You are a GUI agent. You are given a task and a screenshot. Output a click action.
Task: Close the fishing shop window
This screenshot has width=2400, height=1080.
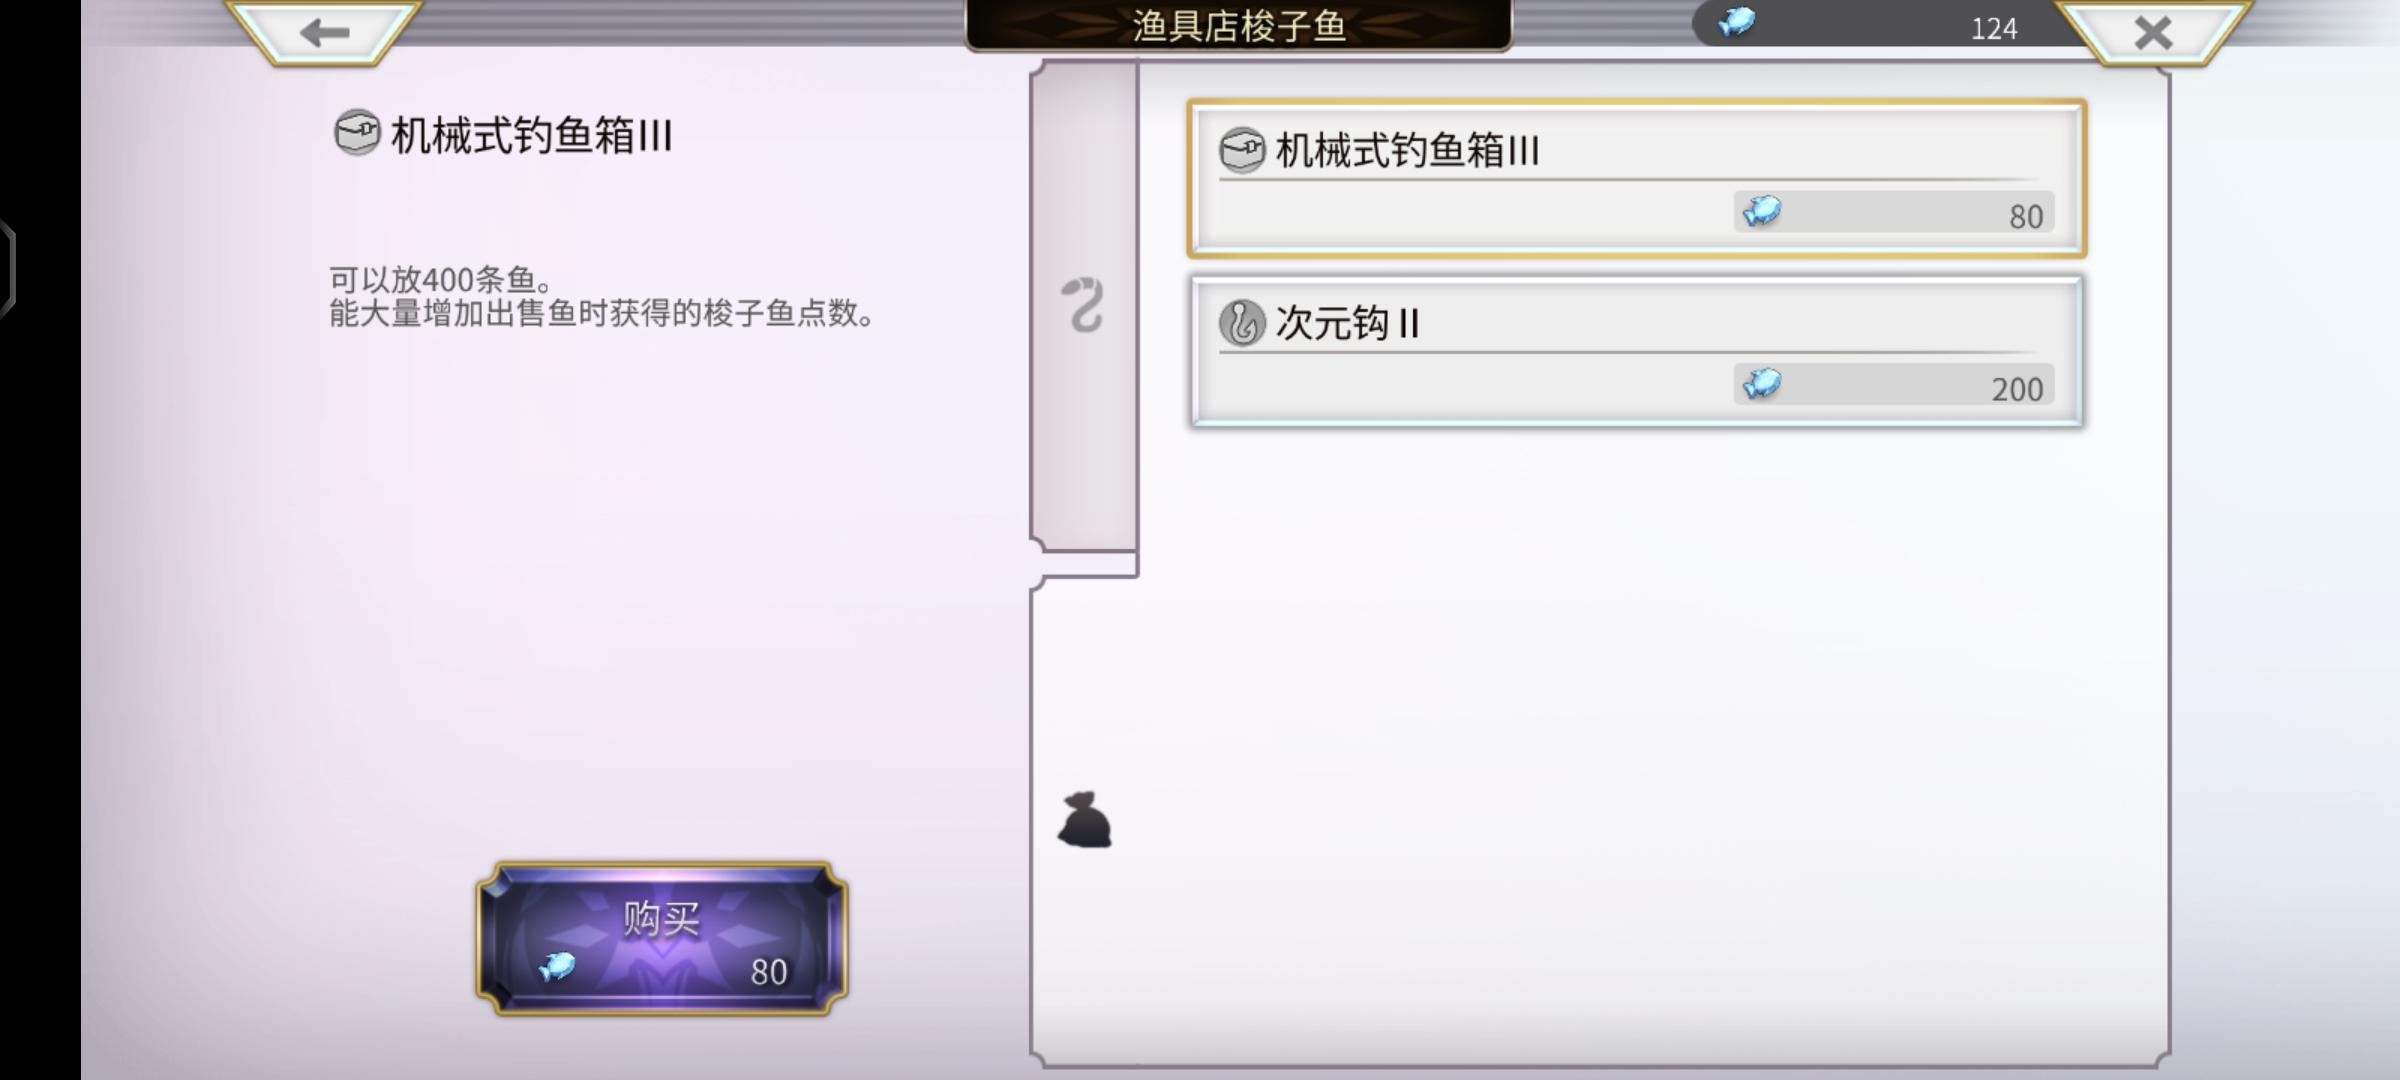(2152, 32)
